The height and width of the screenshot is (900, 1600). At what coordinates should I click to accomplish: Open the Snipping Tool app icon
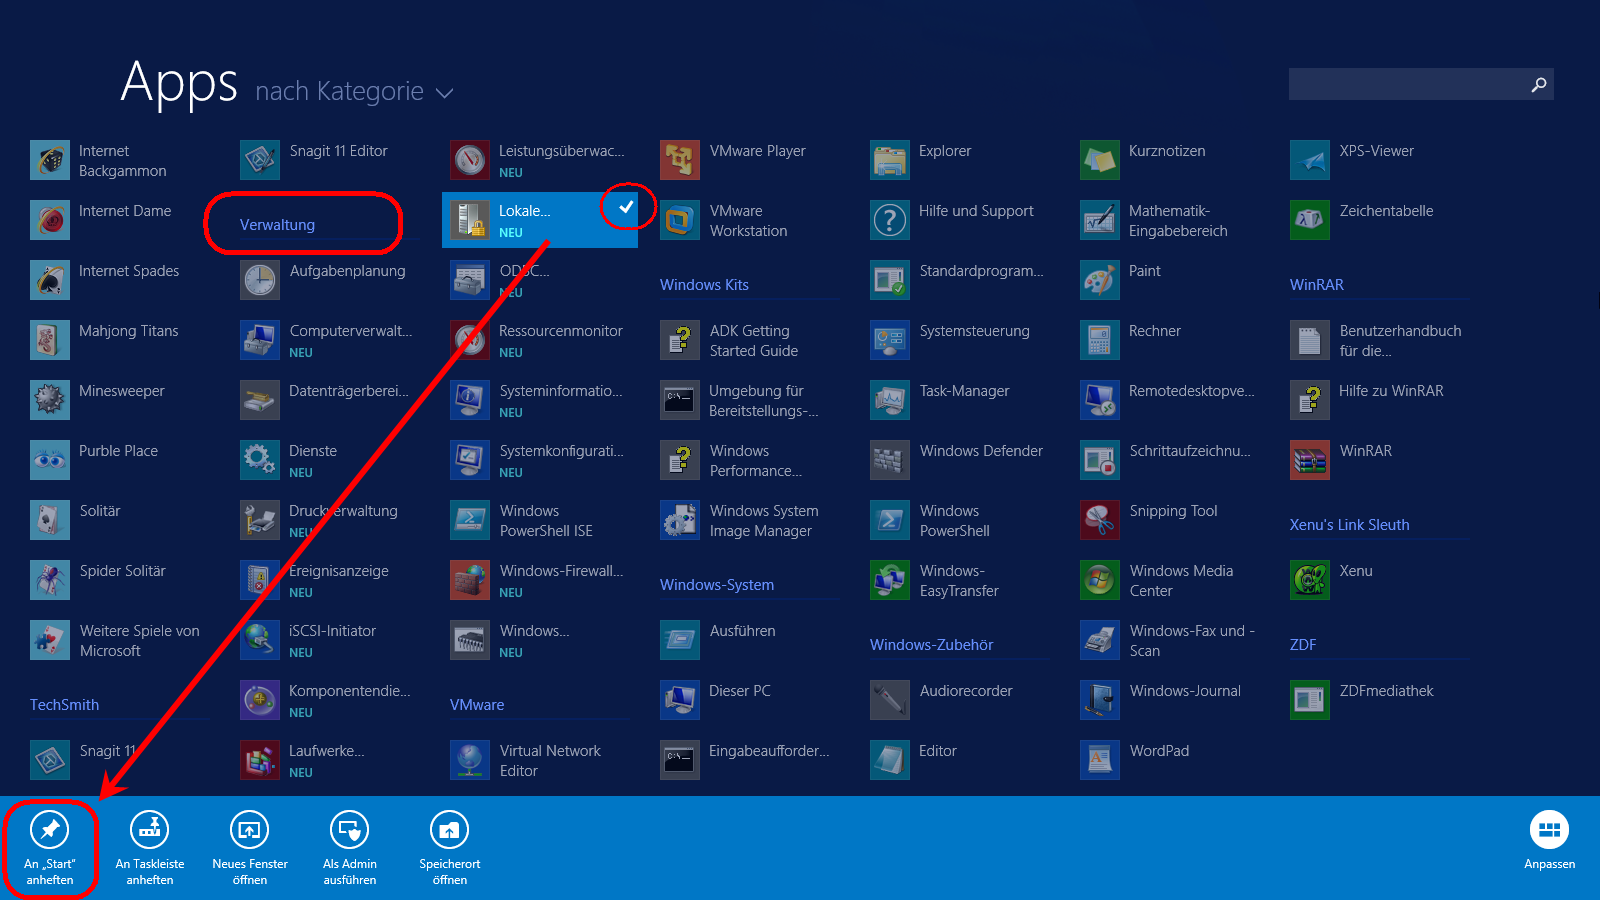[1100, 520]
